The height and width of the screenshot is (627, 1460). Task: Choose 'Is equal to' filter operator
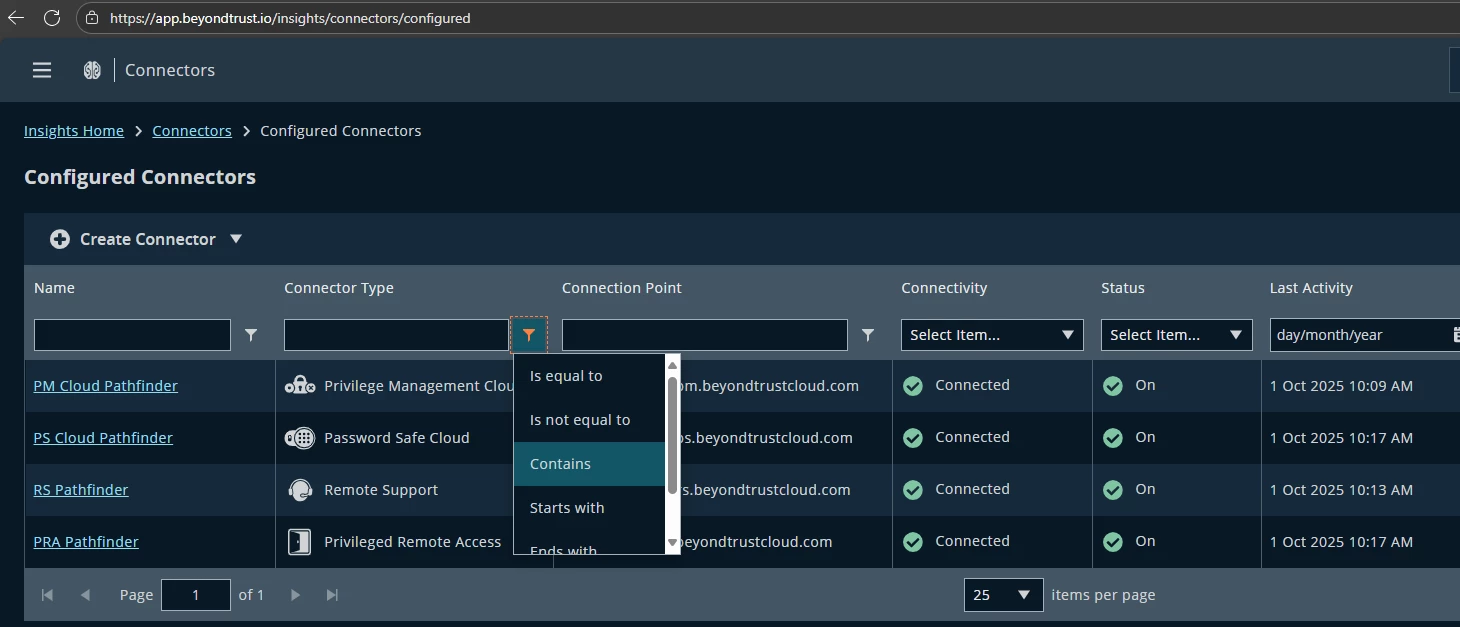pyautogui.click(x=589, y=376)
